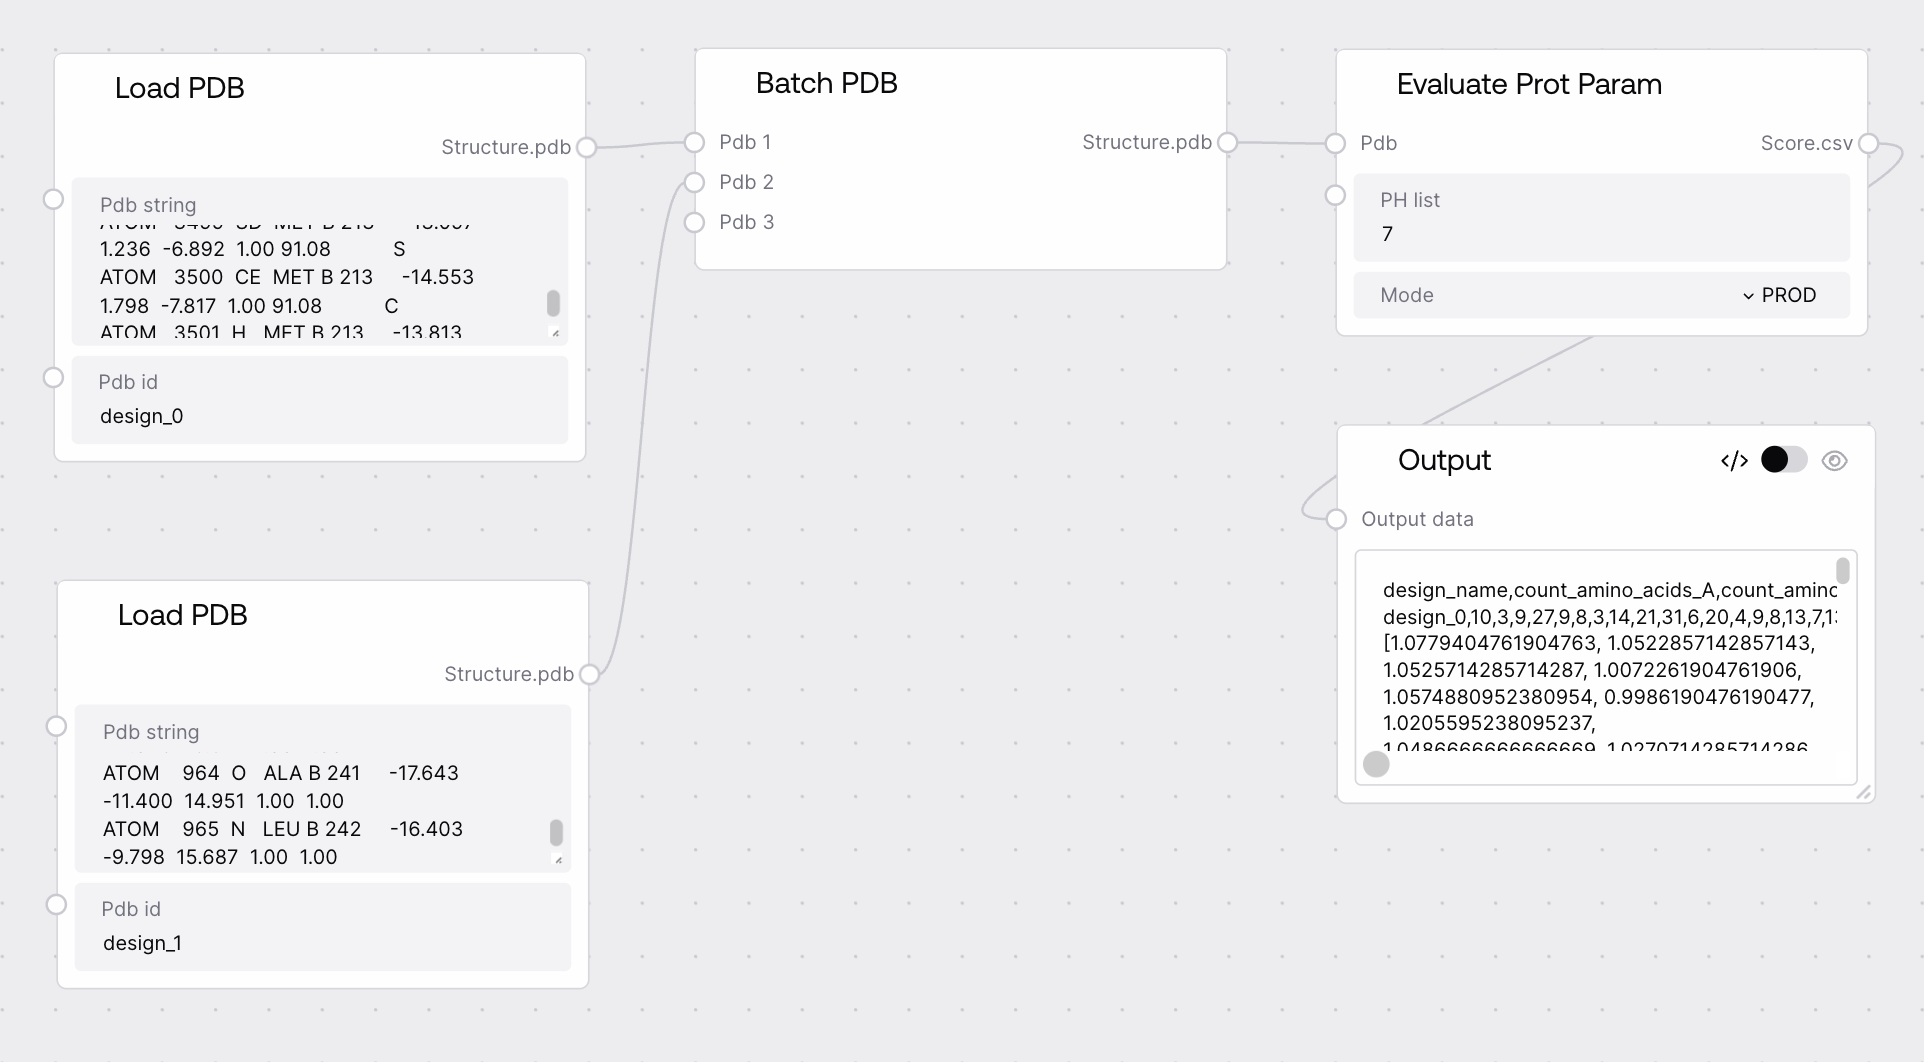Click the Pdb 1 input port on Batch PDB
This screenshot has height=1062, width=1924.
click(694, 142)
